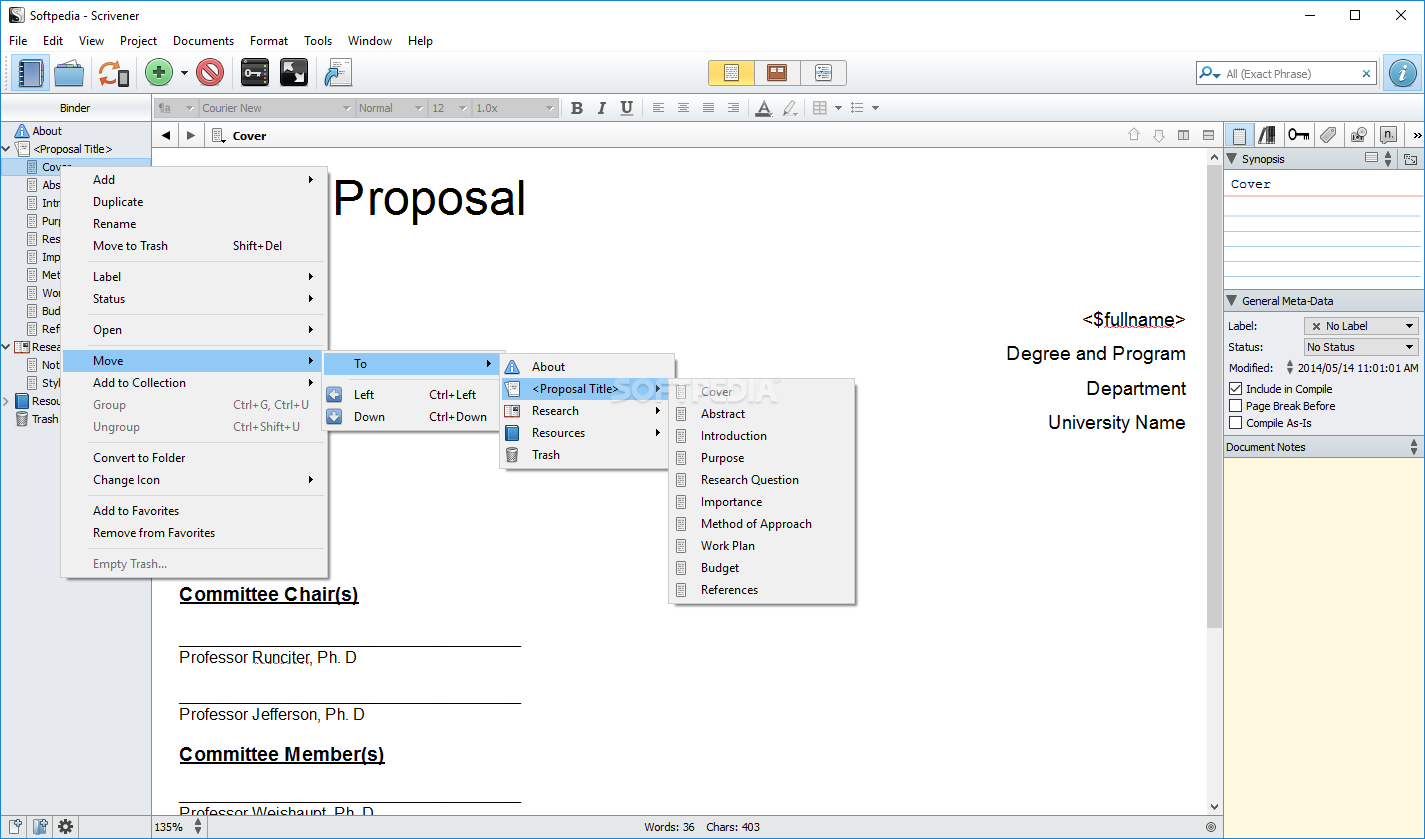Clear the search field with X

tap(1366, 73)
